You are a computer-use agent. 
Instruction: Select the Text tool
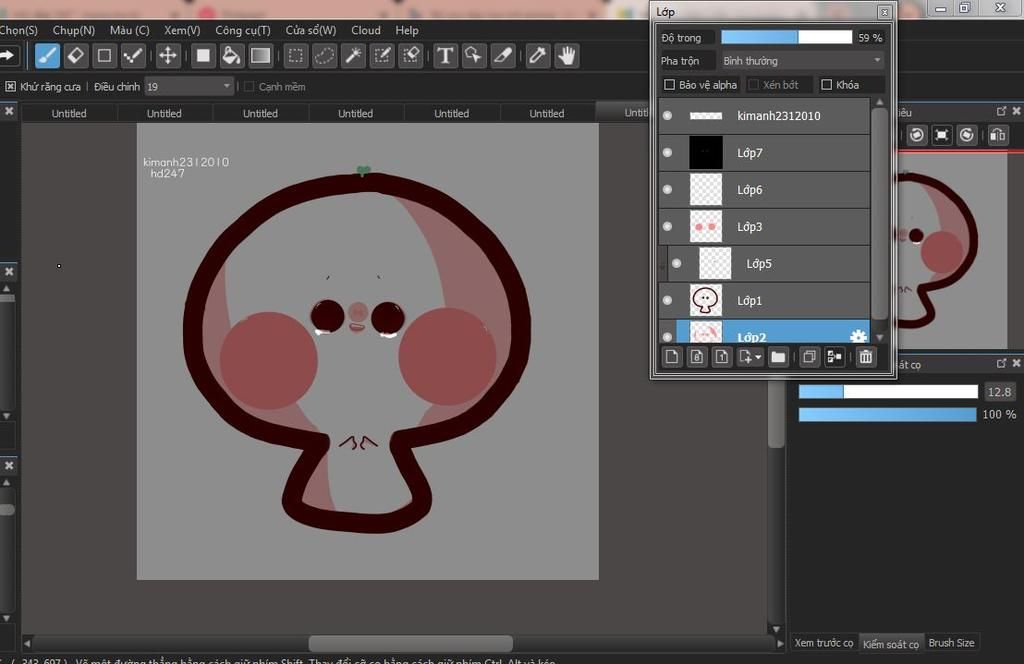click(445, 56)
